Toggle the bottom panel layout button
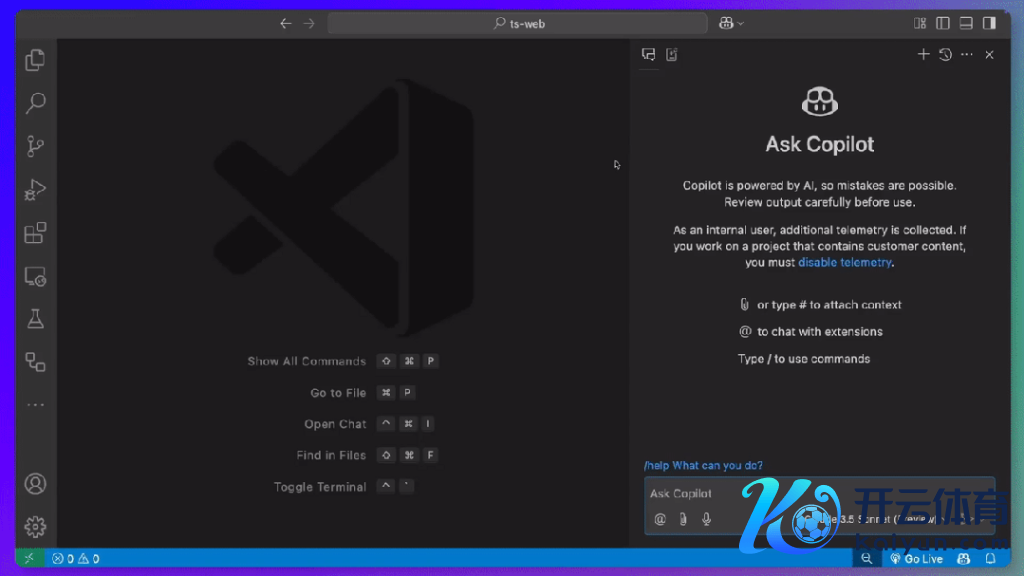 tap(966, 23)
